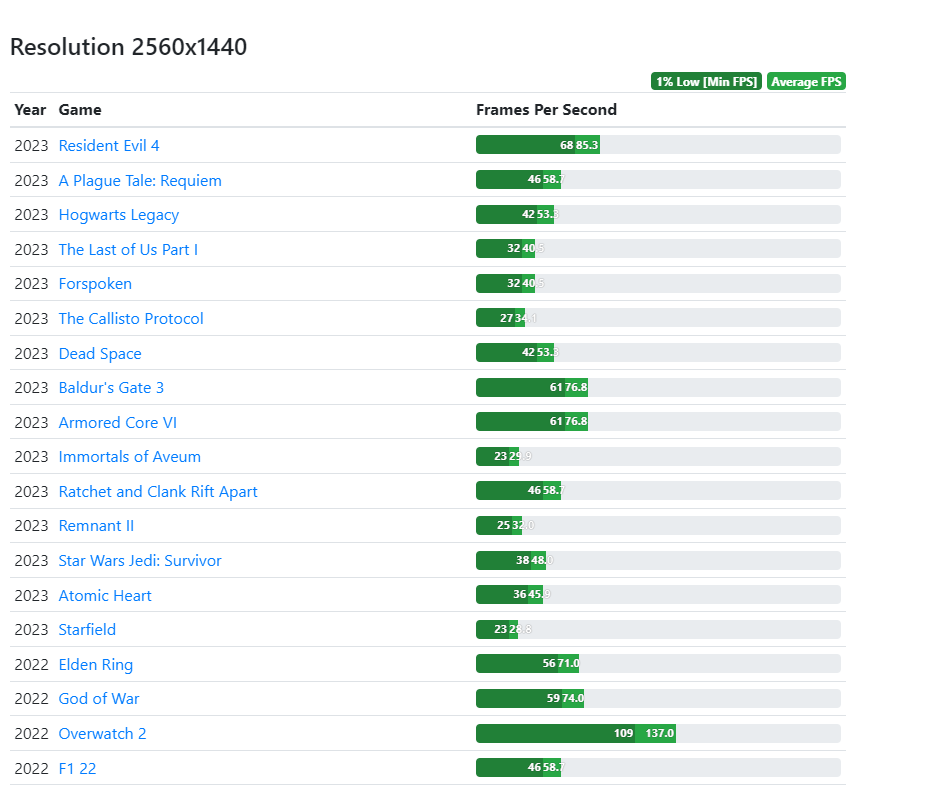Click the Elden Ring FPS bar
Screen dimensions: 926x785
(x=658, y=664)
